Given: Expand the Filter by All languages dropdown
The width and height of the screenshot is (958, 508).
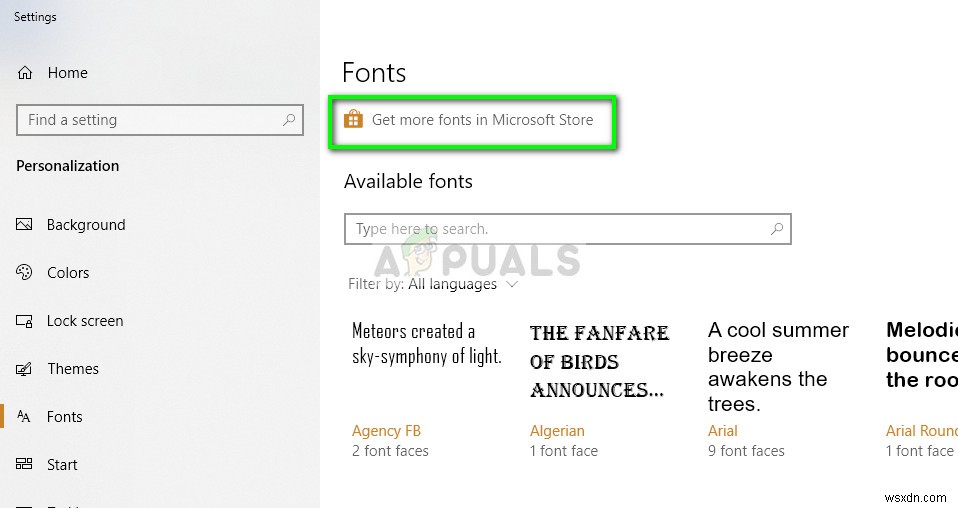Looking at the screenshot, I should pyautogui.click(x=512, y=284).
